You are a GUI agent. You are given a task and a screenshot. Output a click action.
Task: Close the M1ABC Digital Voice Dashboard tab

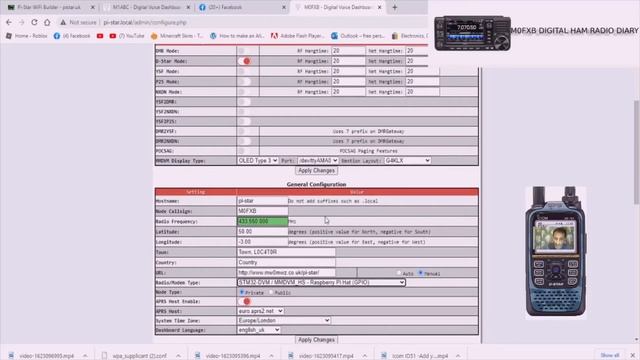(188, 7)
